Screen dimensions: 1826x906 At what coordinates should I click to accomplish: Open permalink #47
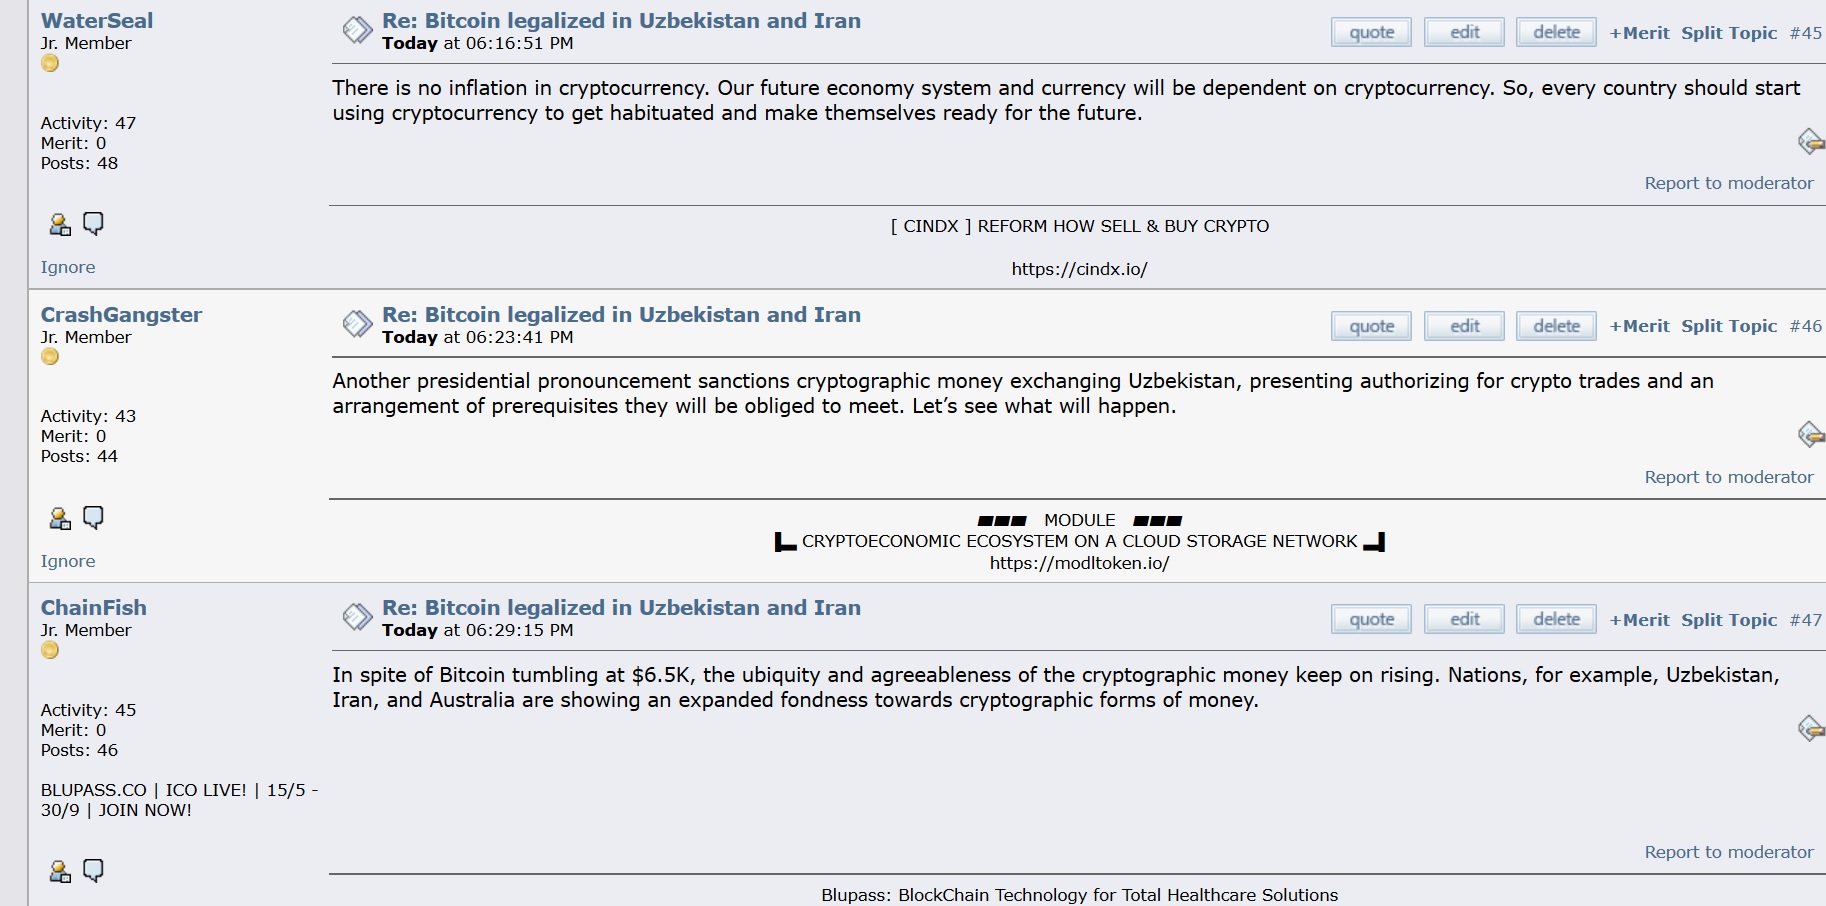[1805, 620]
